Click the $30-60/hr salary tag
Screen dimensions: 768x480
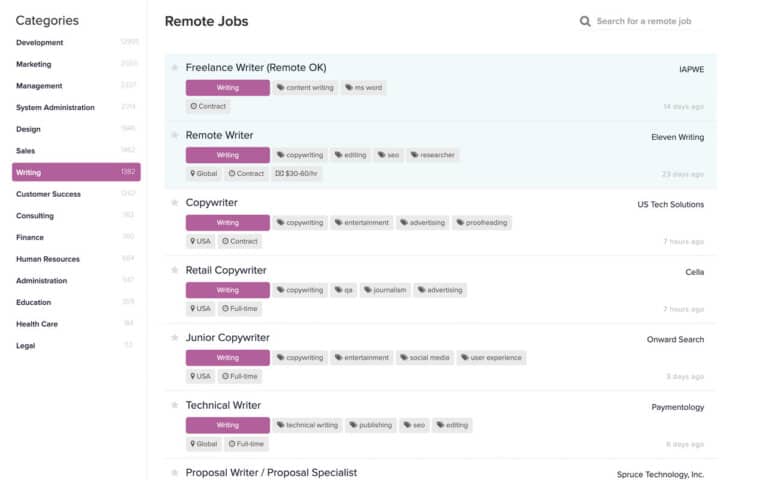click(x=298, y=173)
